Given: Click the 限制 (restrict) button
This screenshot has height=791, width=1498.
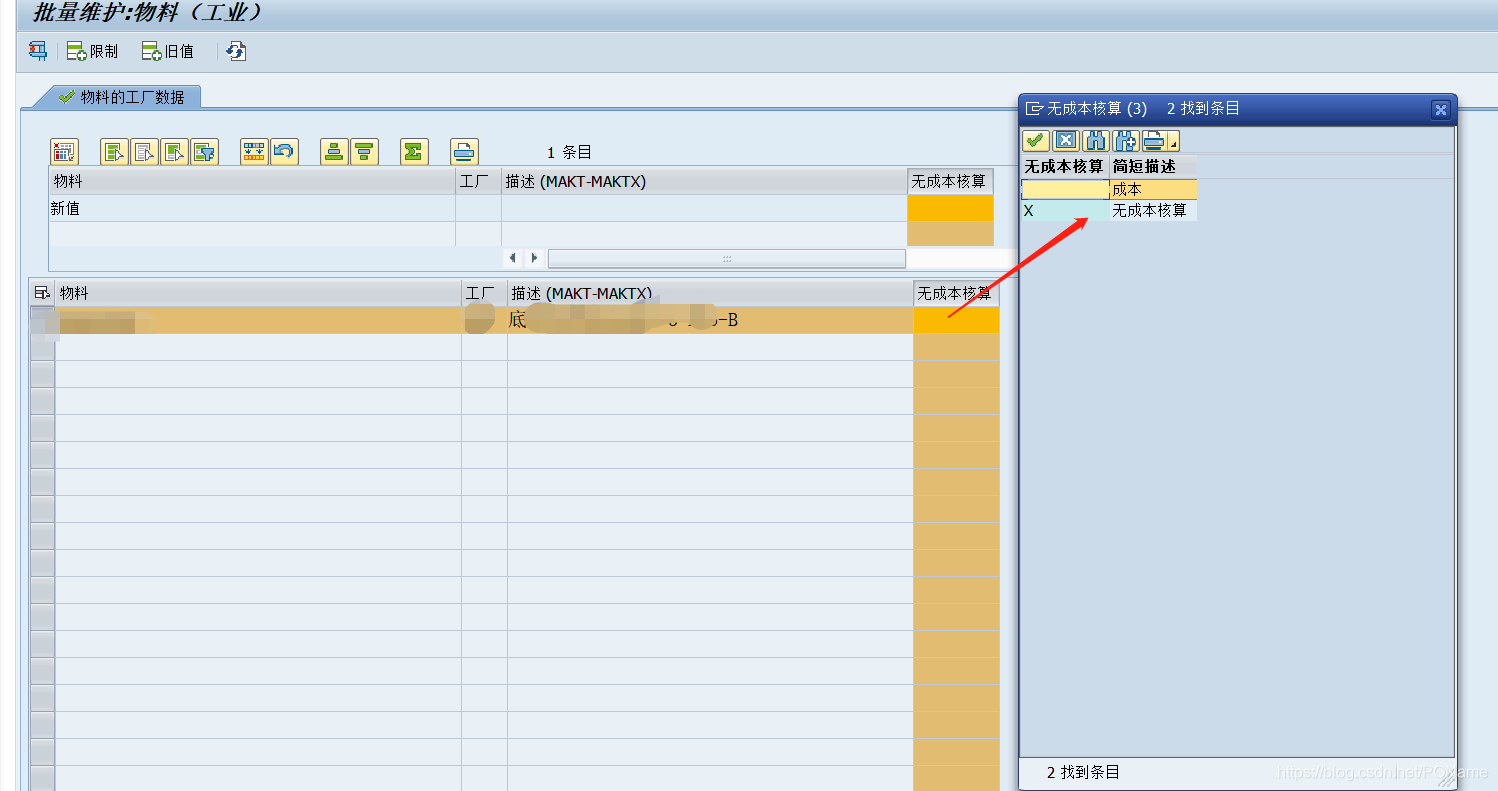Looking at the screenshot, I should [92, 51].
